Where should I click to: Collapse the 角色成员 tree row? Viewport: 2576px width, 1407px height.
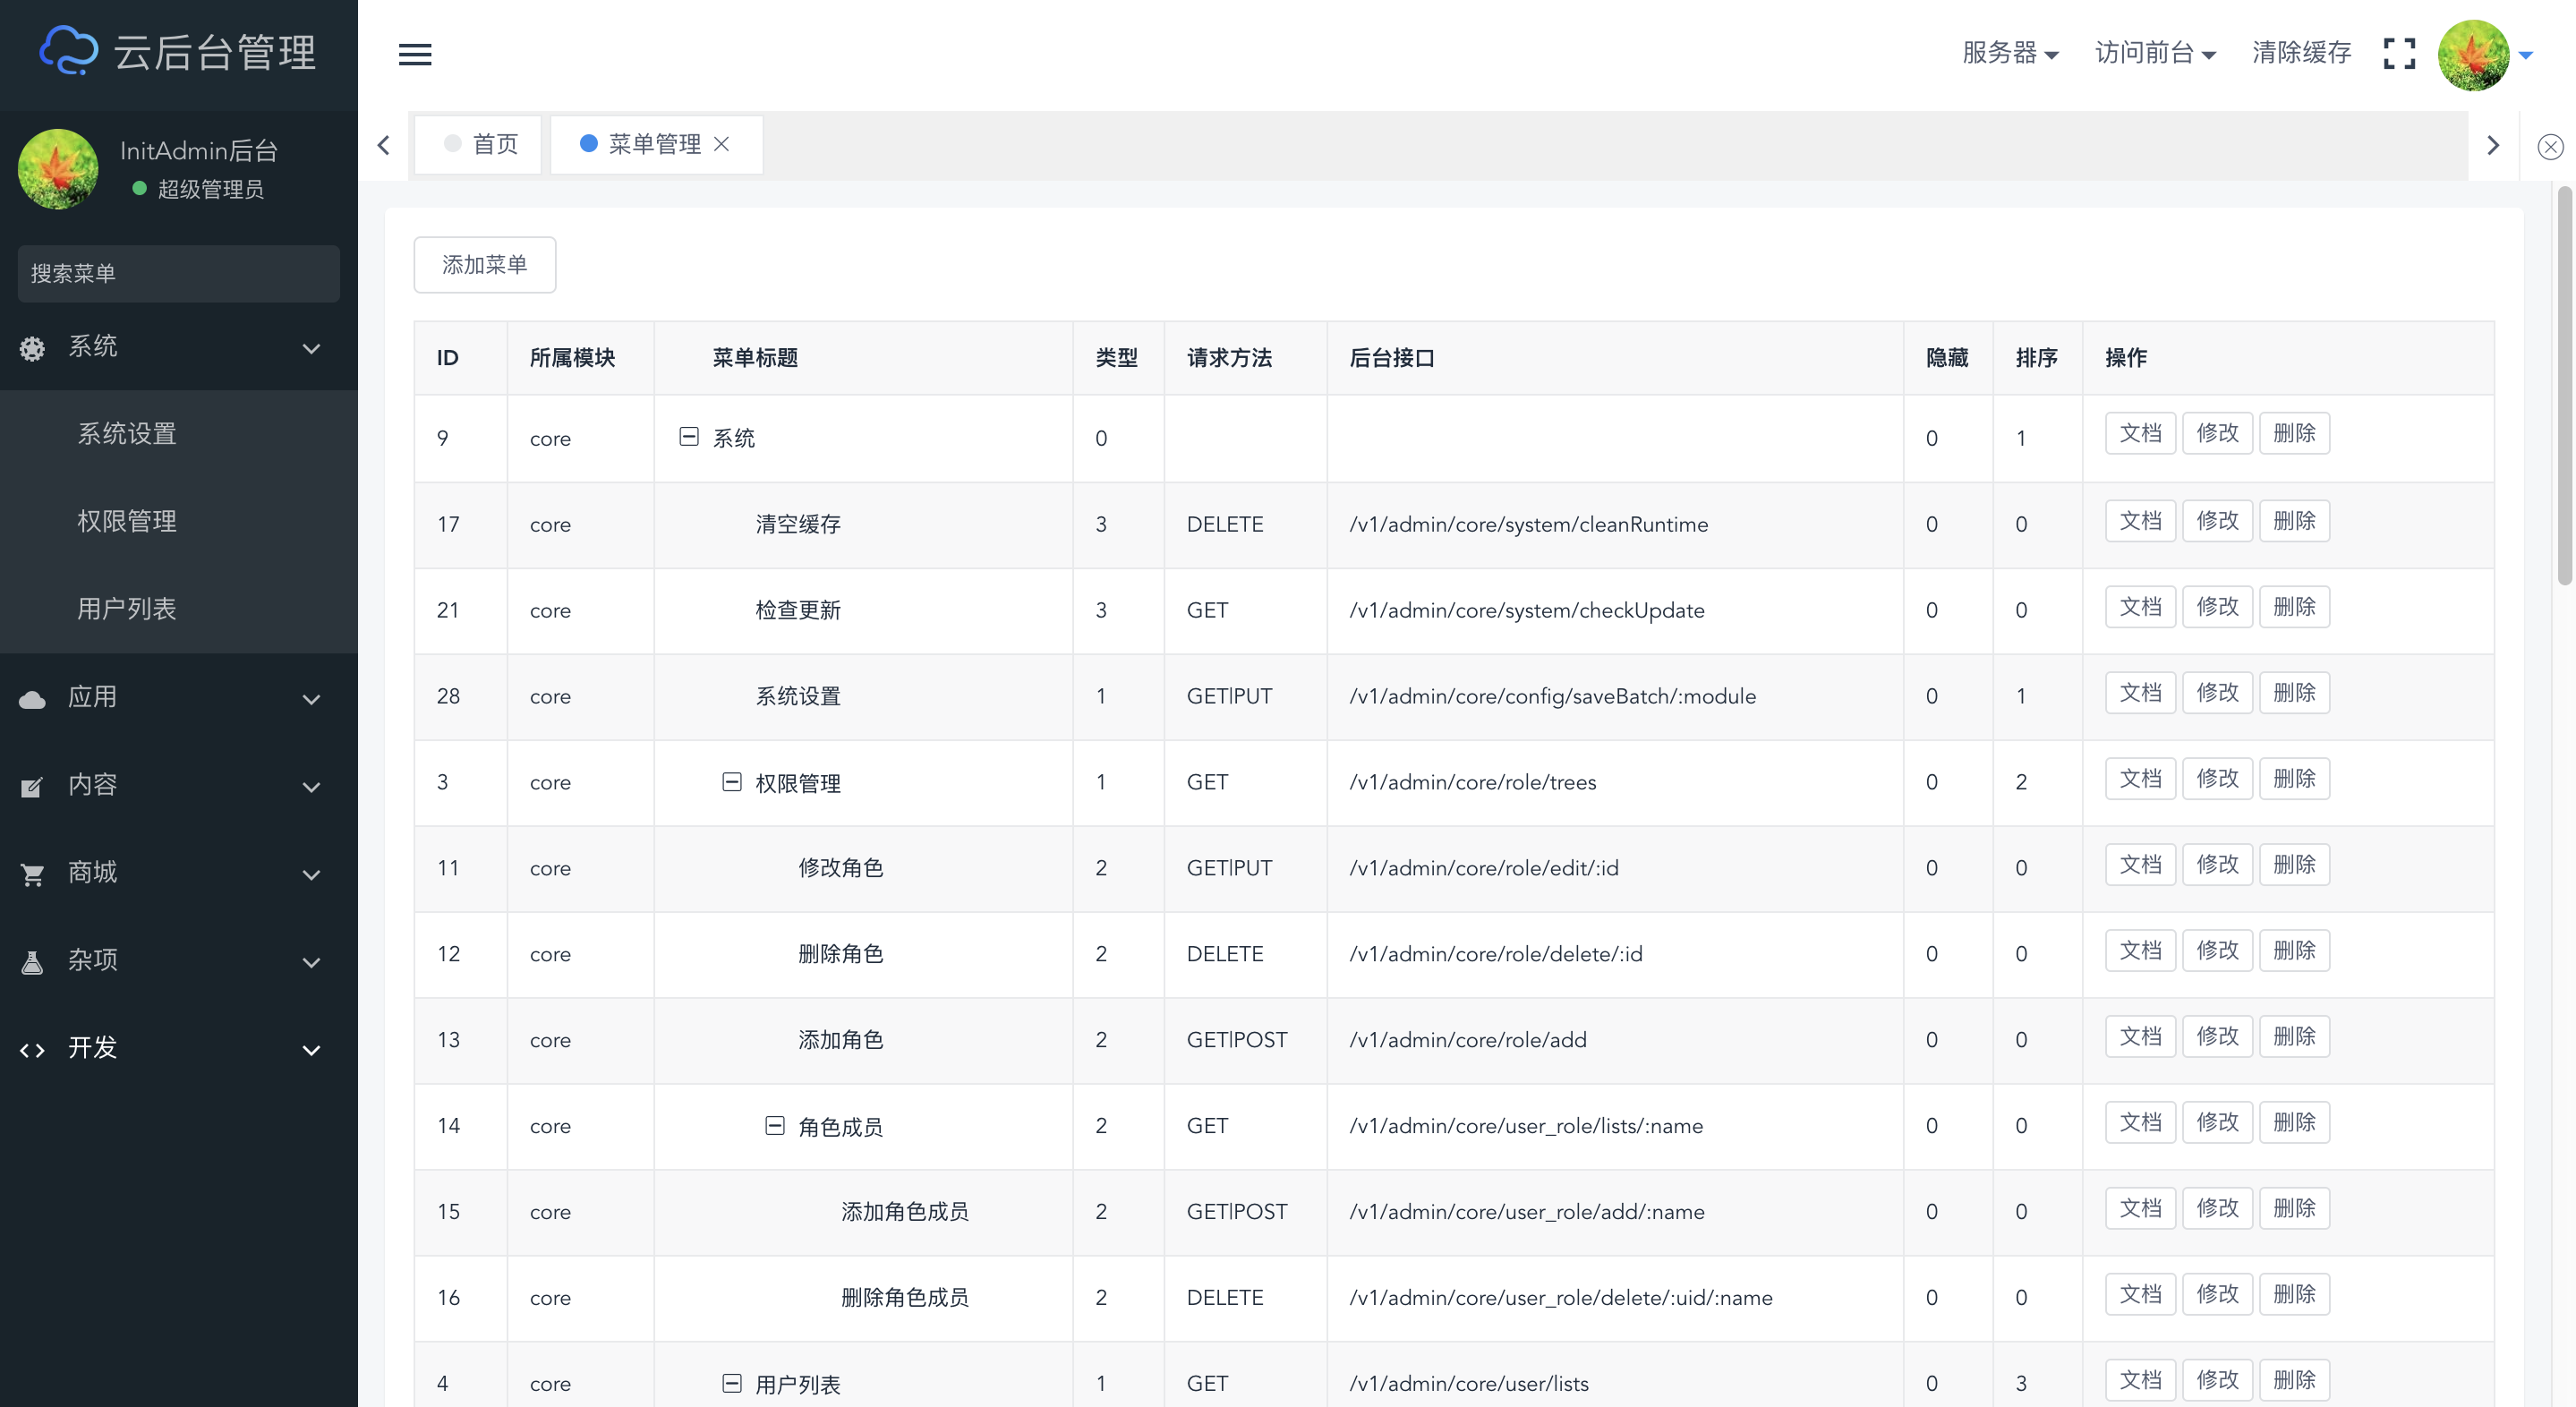(x=775, y=1125)
